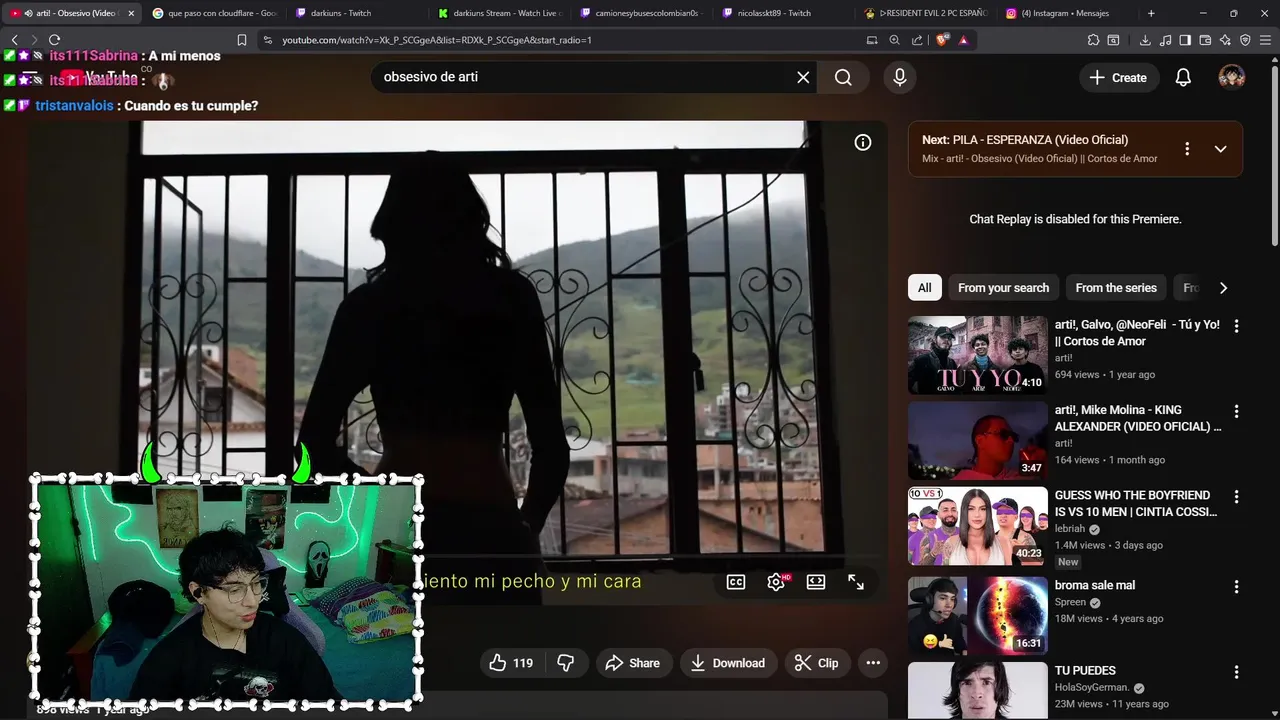Click the Create button
Viewport: 1280px width, 720px height.
tap(1119, 77)
